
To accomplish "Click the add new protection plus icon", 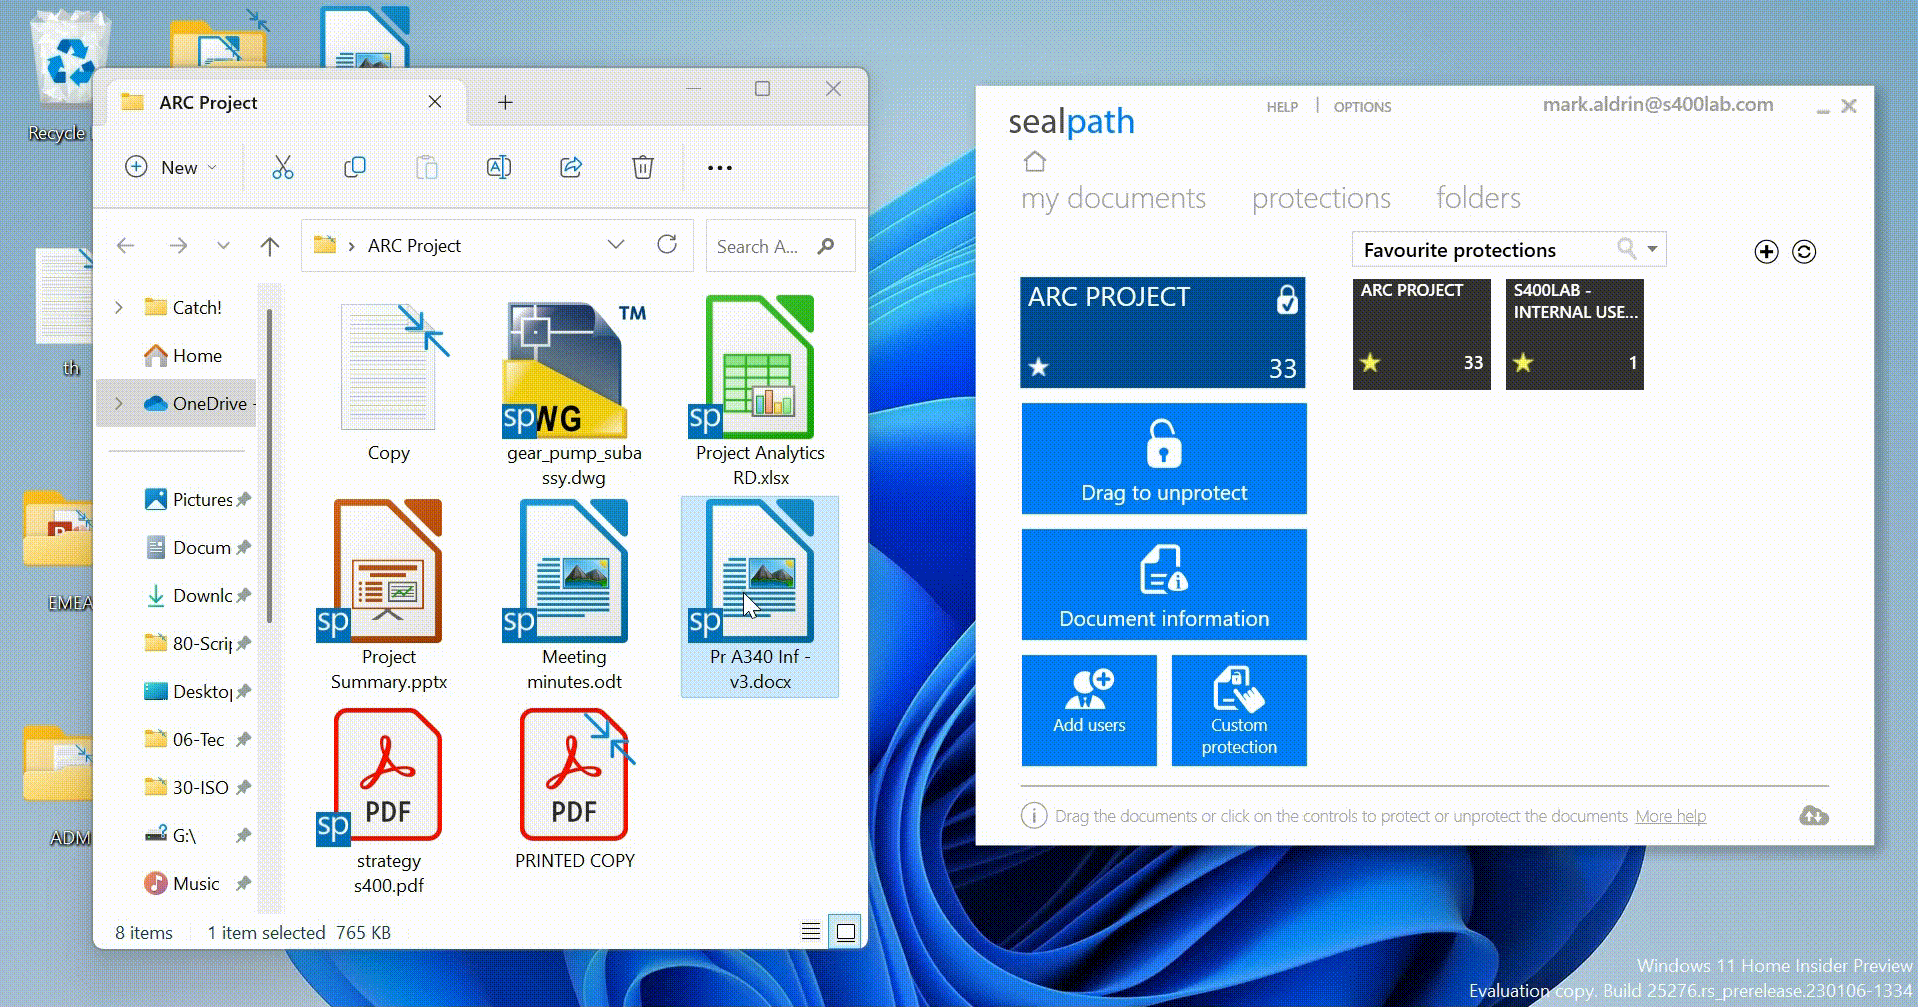I will (1765, 252).
